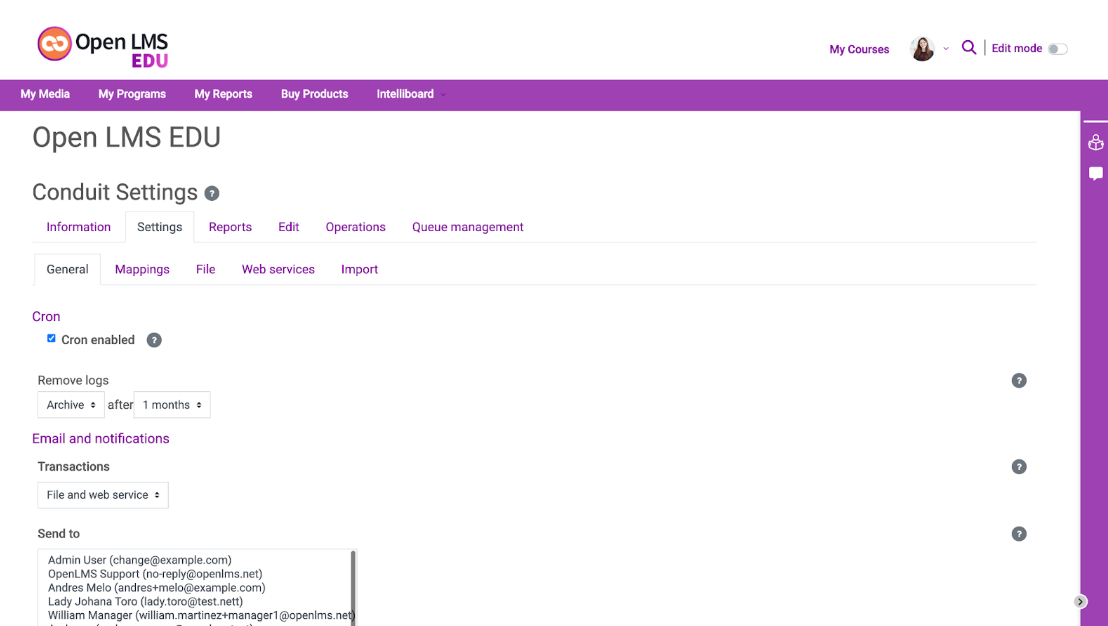Open the Import sub-tab
Image resolution: width=1108 pixels, height=626 pixels.
pyautogui.click(x=360, y=269)
